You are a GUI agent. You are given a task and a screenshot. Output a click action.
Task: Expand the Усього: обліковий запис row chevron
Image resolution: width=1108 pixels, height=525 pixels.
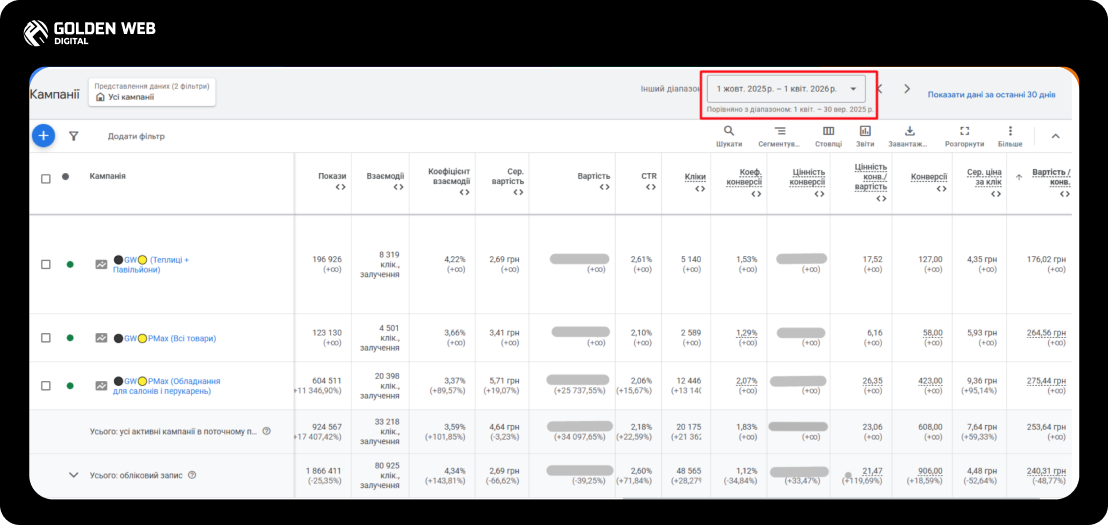tap(73, 476)
